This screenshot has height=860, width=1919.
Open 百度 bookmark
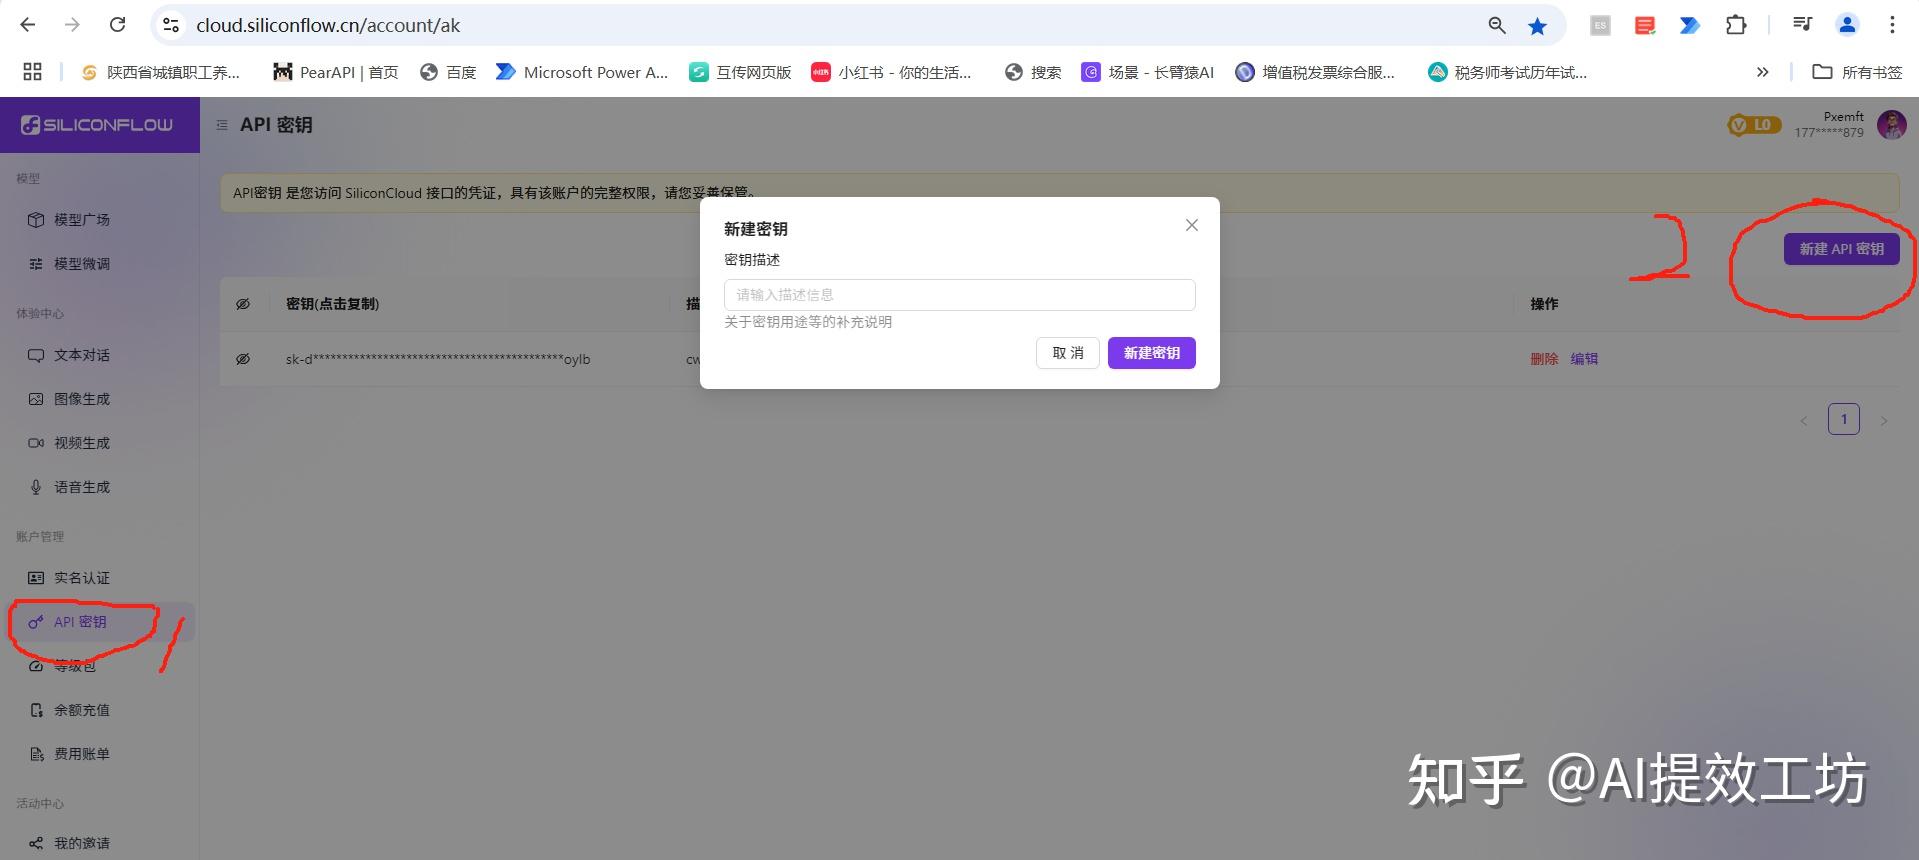click(x=448, y=72)
